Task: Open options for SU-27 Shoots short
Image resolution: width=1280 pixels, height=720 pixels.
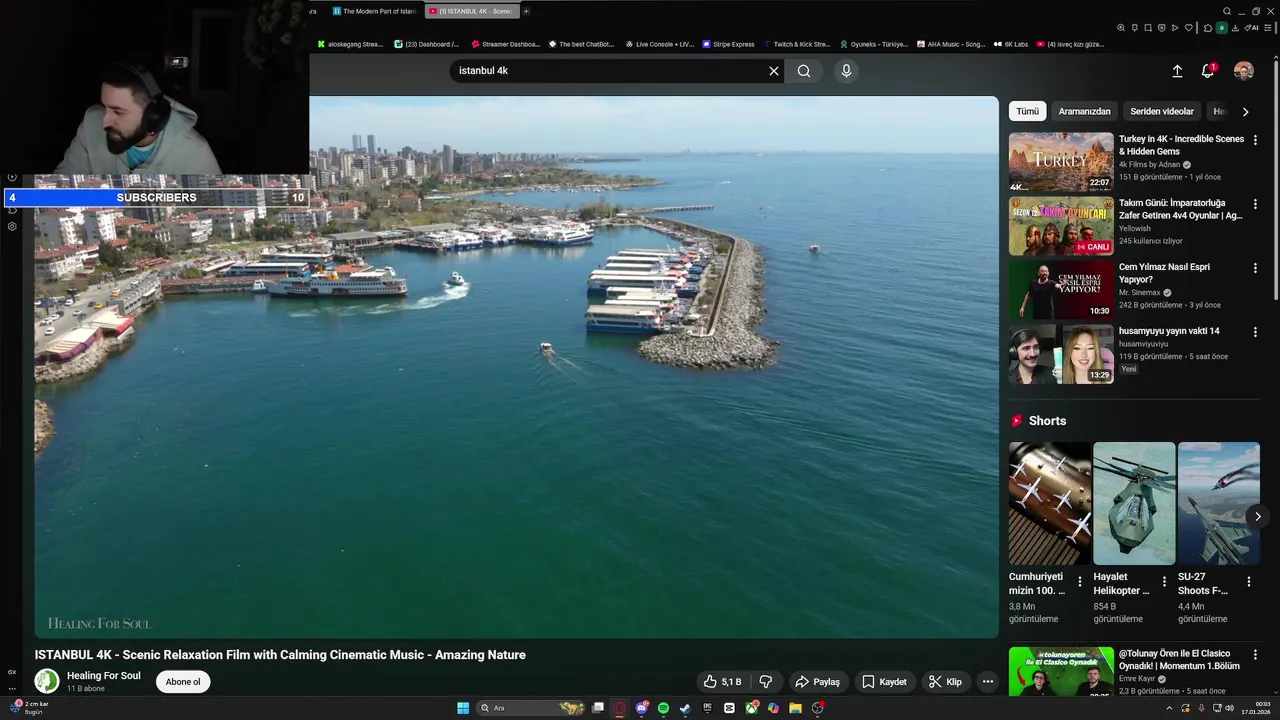Action: coord(1248,581)
